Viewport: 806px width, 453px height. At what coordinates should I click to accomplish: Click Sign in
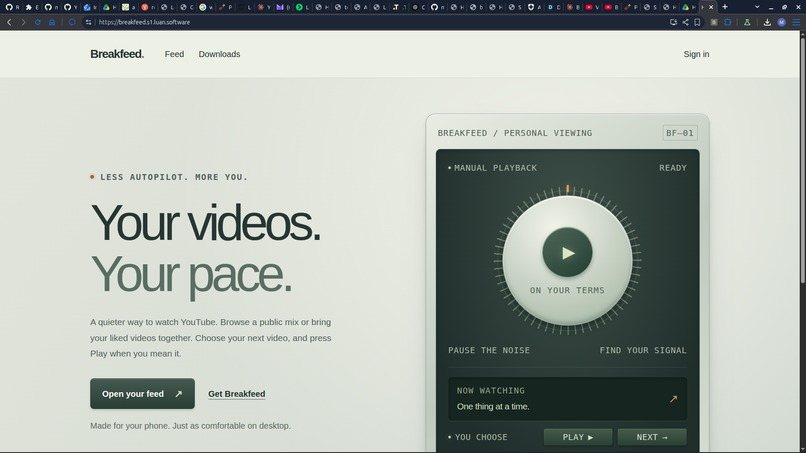pos(696,54)
